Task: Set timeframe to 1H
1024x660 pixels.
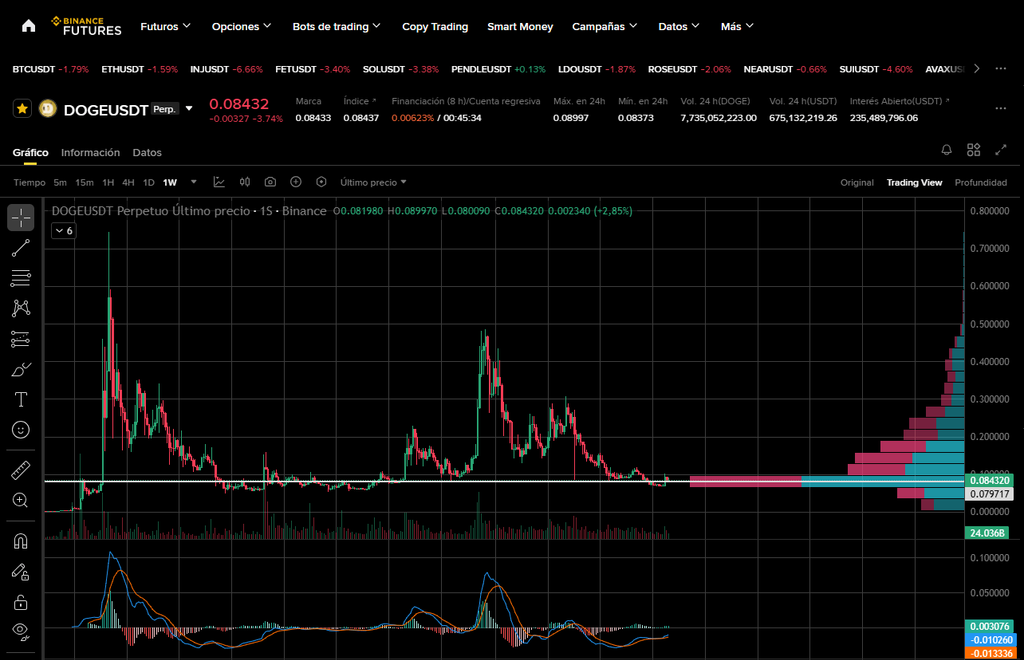Action: 108,182
